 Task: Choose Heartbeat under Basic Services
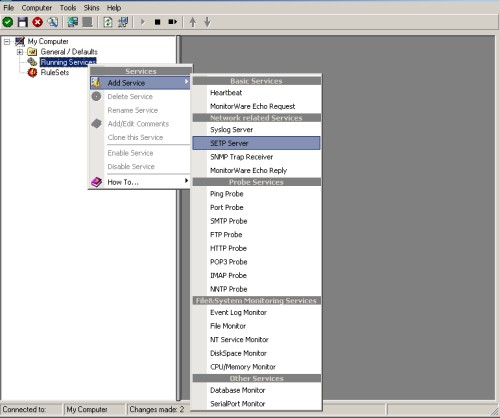pyautogui.click(x=256, y=93)
